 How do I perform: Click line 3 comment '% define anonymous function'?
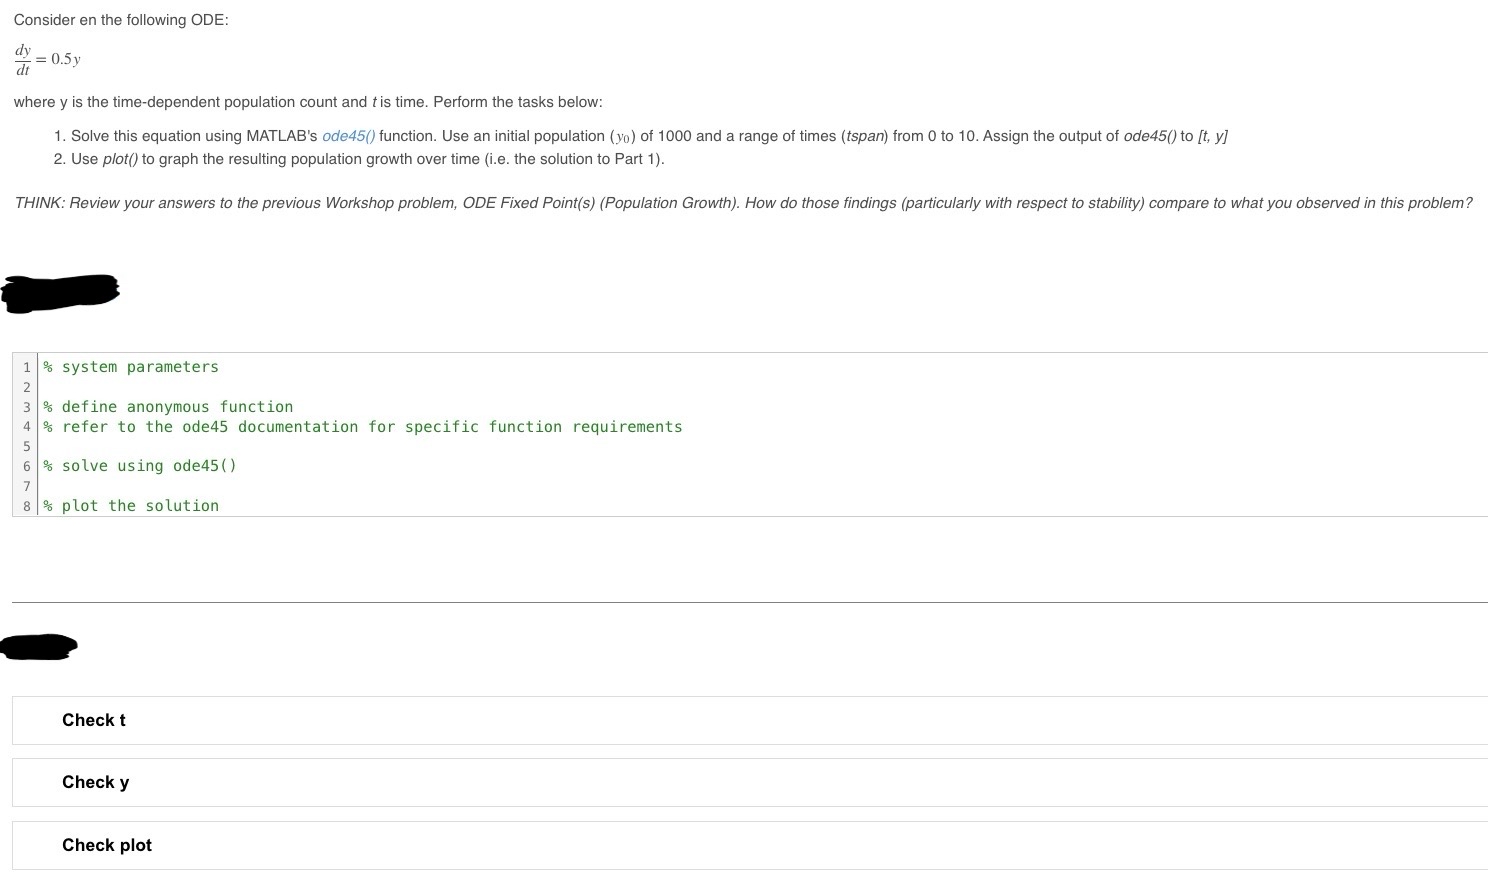[168, 406]
